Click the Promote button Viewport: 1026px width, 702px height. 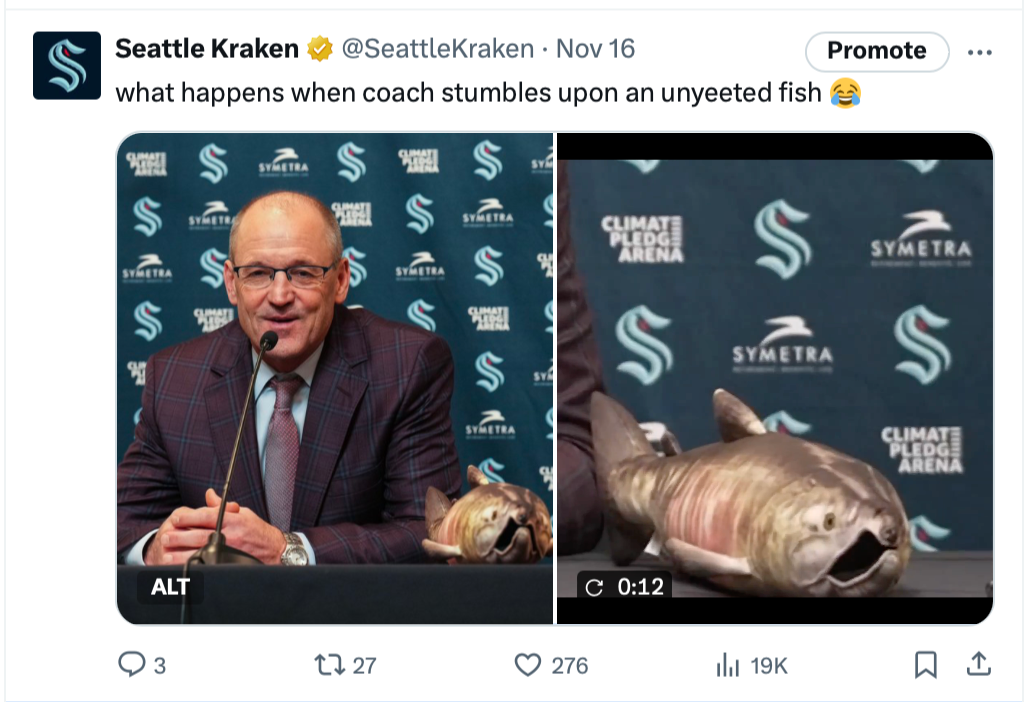click(877, 50)
